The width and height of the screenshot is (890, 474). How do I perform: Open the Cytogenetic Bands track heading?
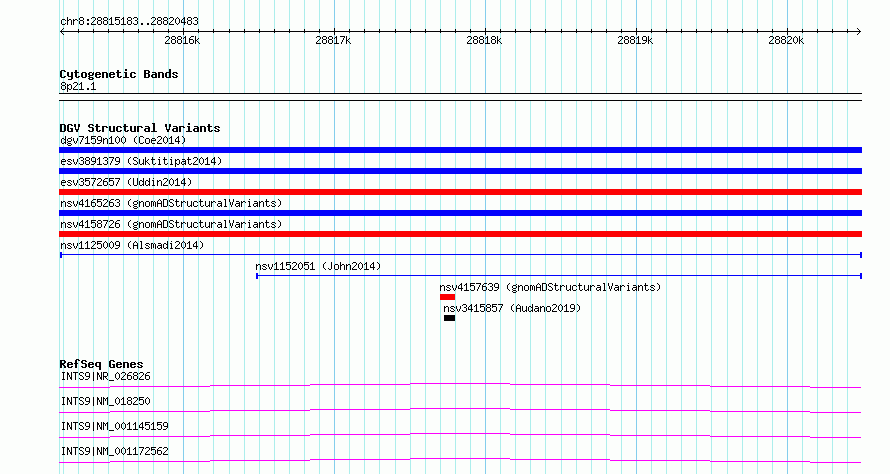(x=119, y=74)
